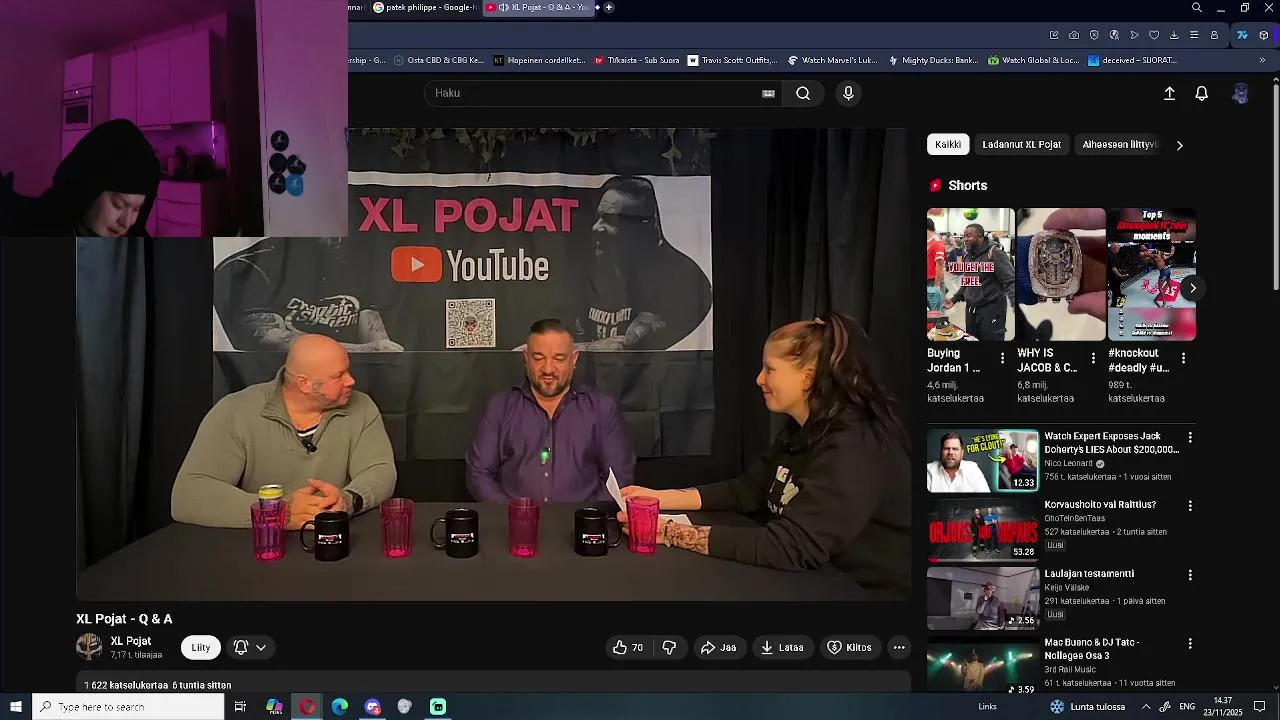Open Korvaushoito vai Raittius thumbnail
1280x720 pixels.
(x=983, y=530)
